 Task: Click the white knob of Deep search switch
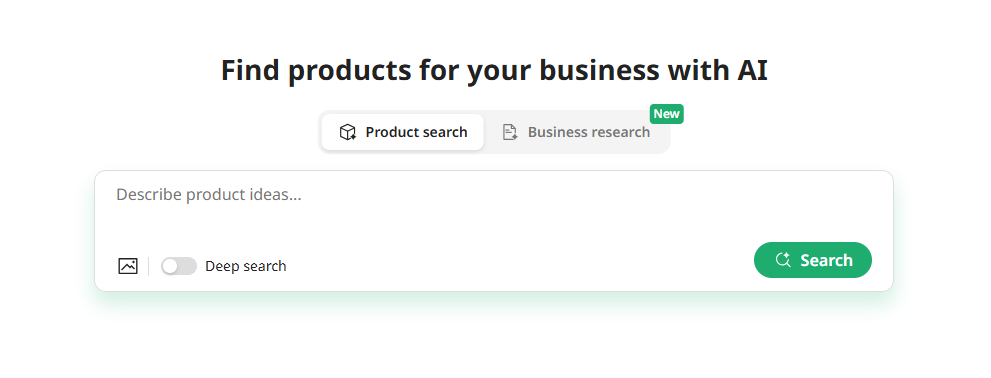click(170, 266)
